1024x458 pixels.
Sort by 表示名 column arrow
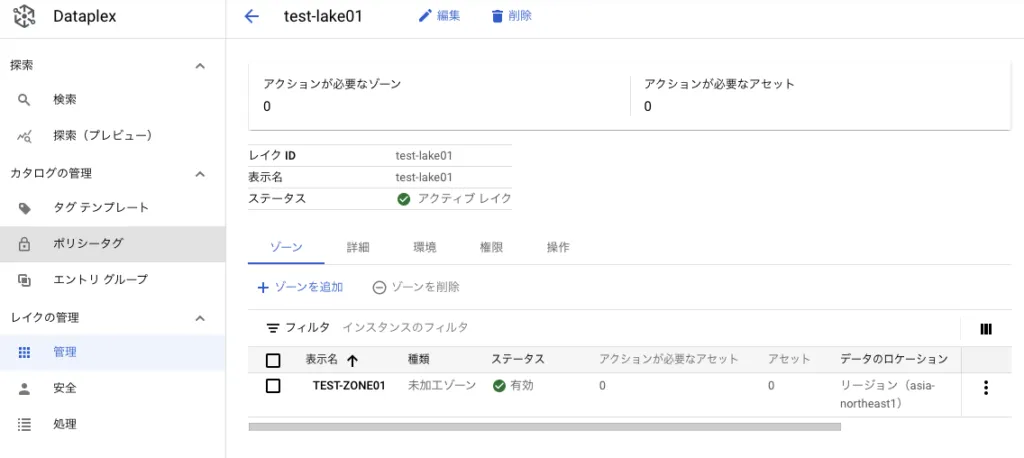353,360
